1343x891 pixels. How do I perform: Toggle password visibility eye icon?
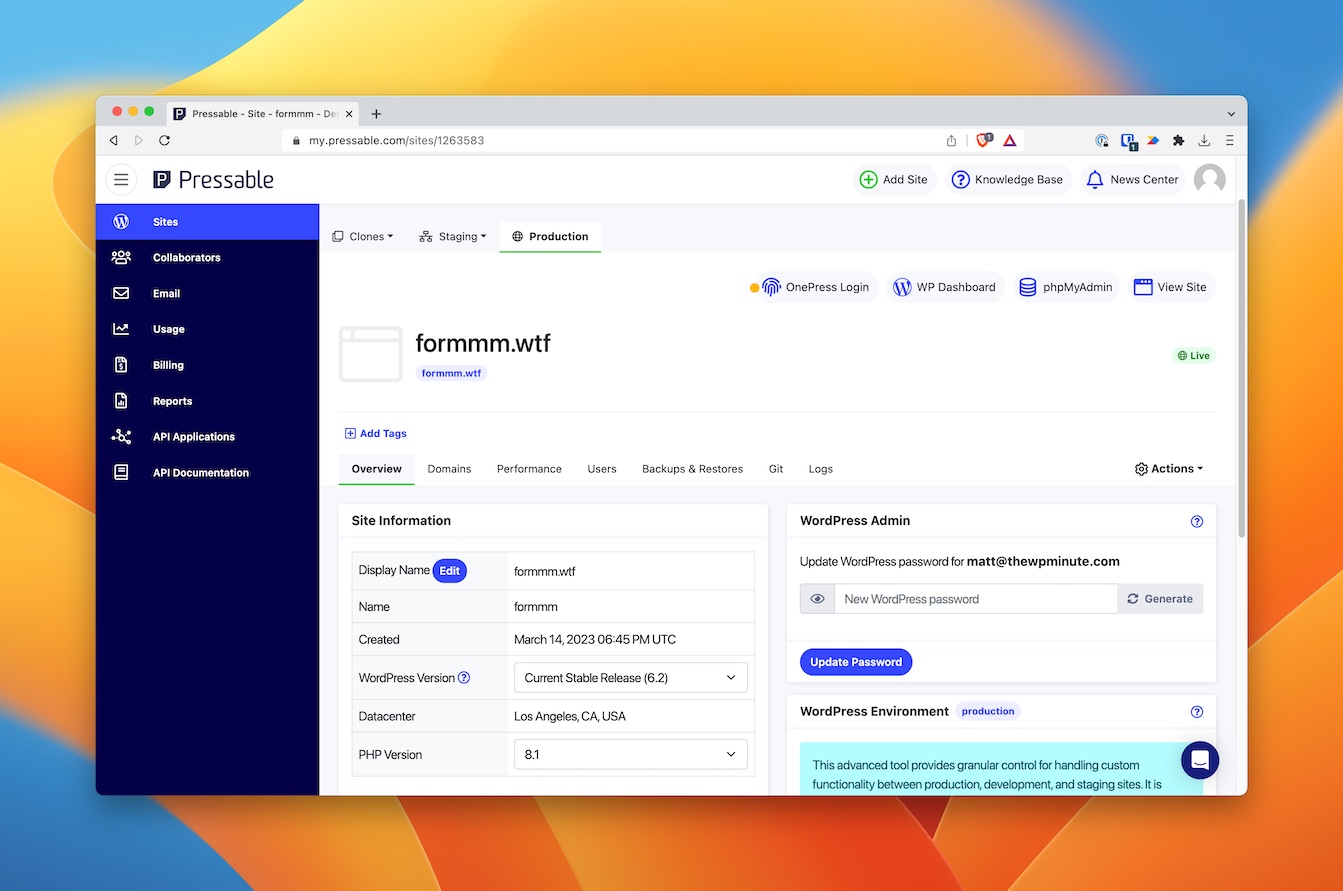pos(817,599)
